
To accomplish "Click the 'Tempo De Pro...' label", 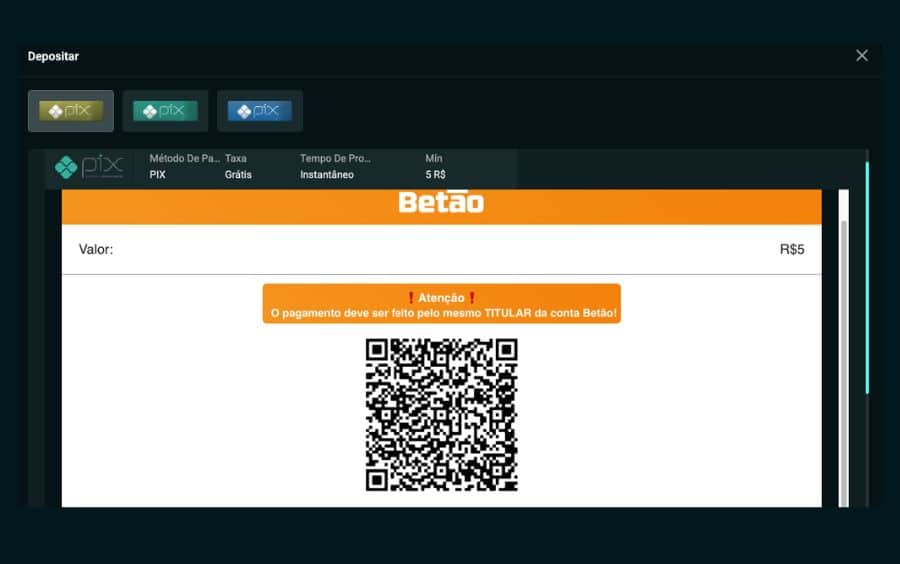I will tap(335, 158).
